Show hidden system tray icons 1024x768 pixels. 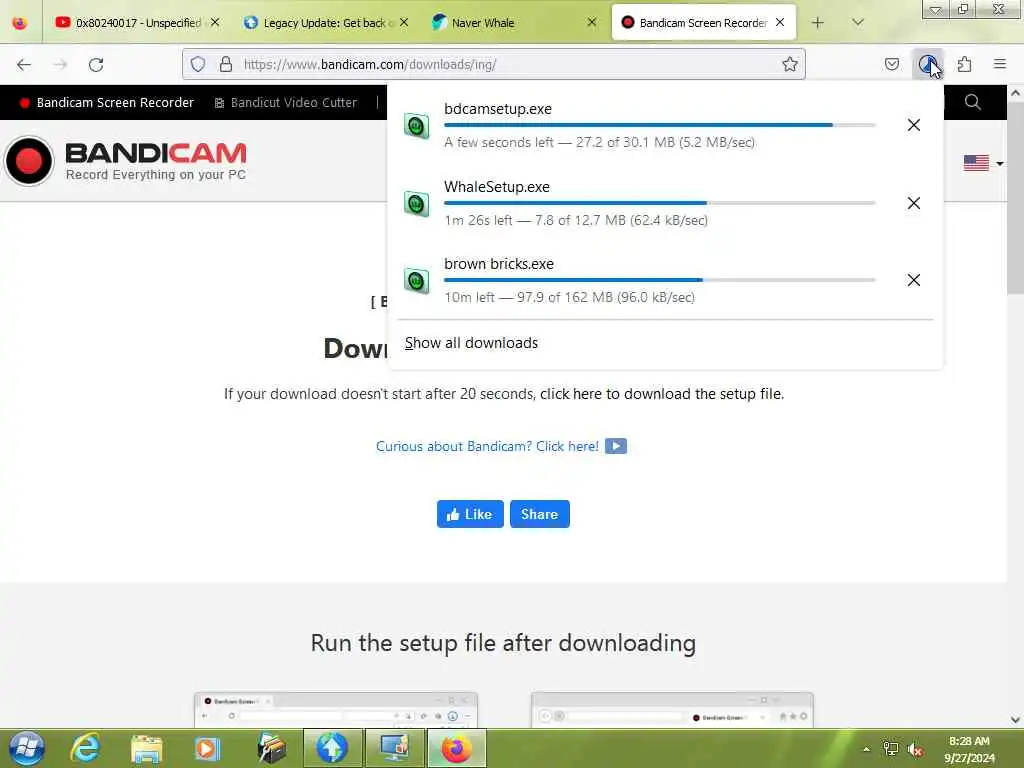[x=867, y=749]
